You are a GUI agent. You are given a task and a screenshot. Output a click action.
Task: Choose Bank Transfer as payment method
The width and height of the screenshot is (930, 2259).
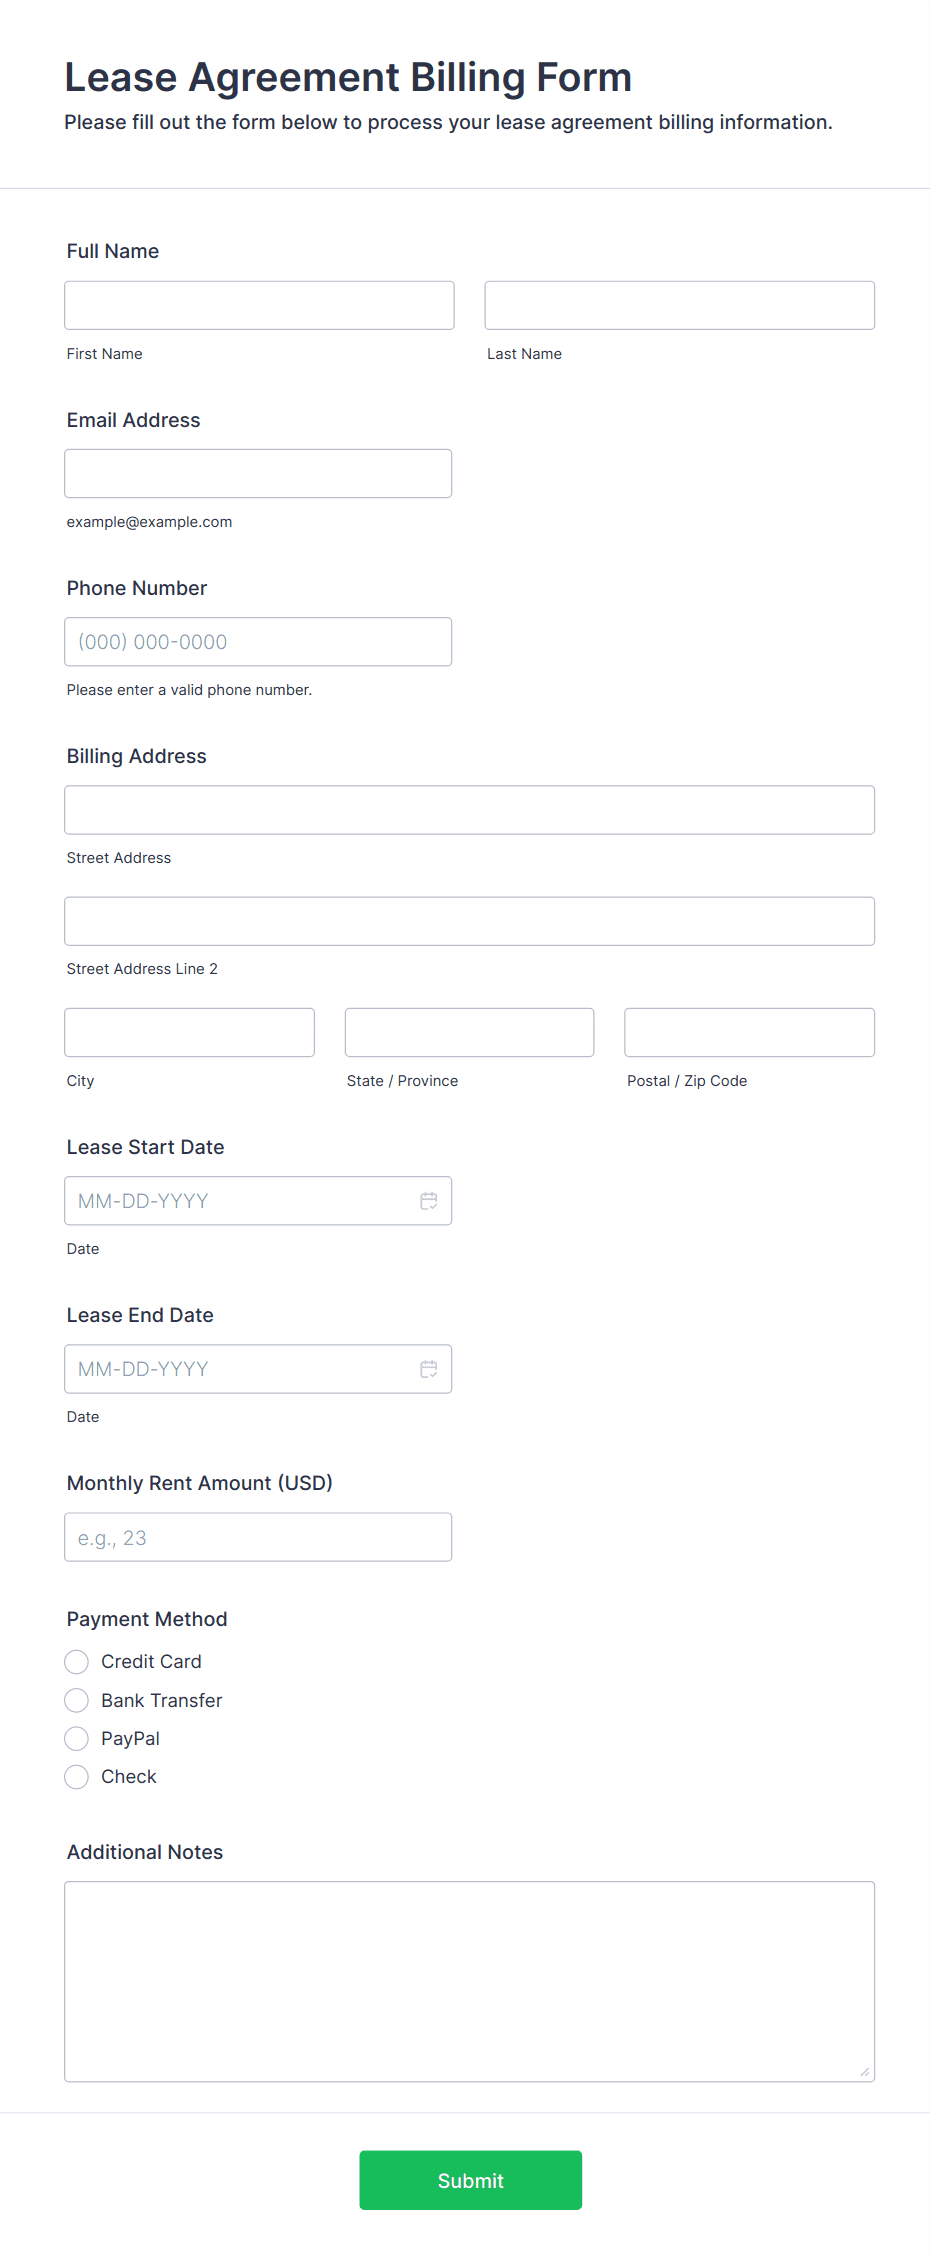pyautogui.click(x=77, y=1700)
